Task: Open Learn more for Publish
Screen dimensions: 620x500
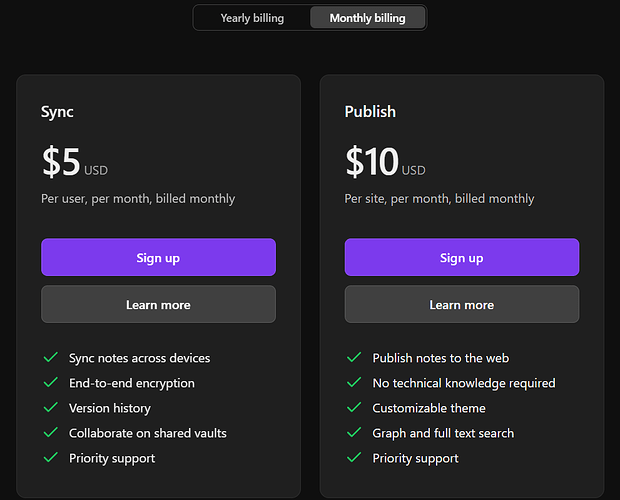Action: (461, 304)
